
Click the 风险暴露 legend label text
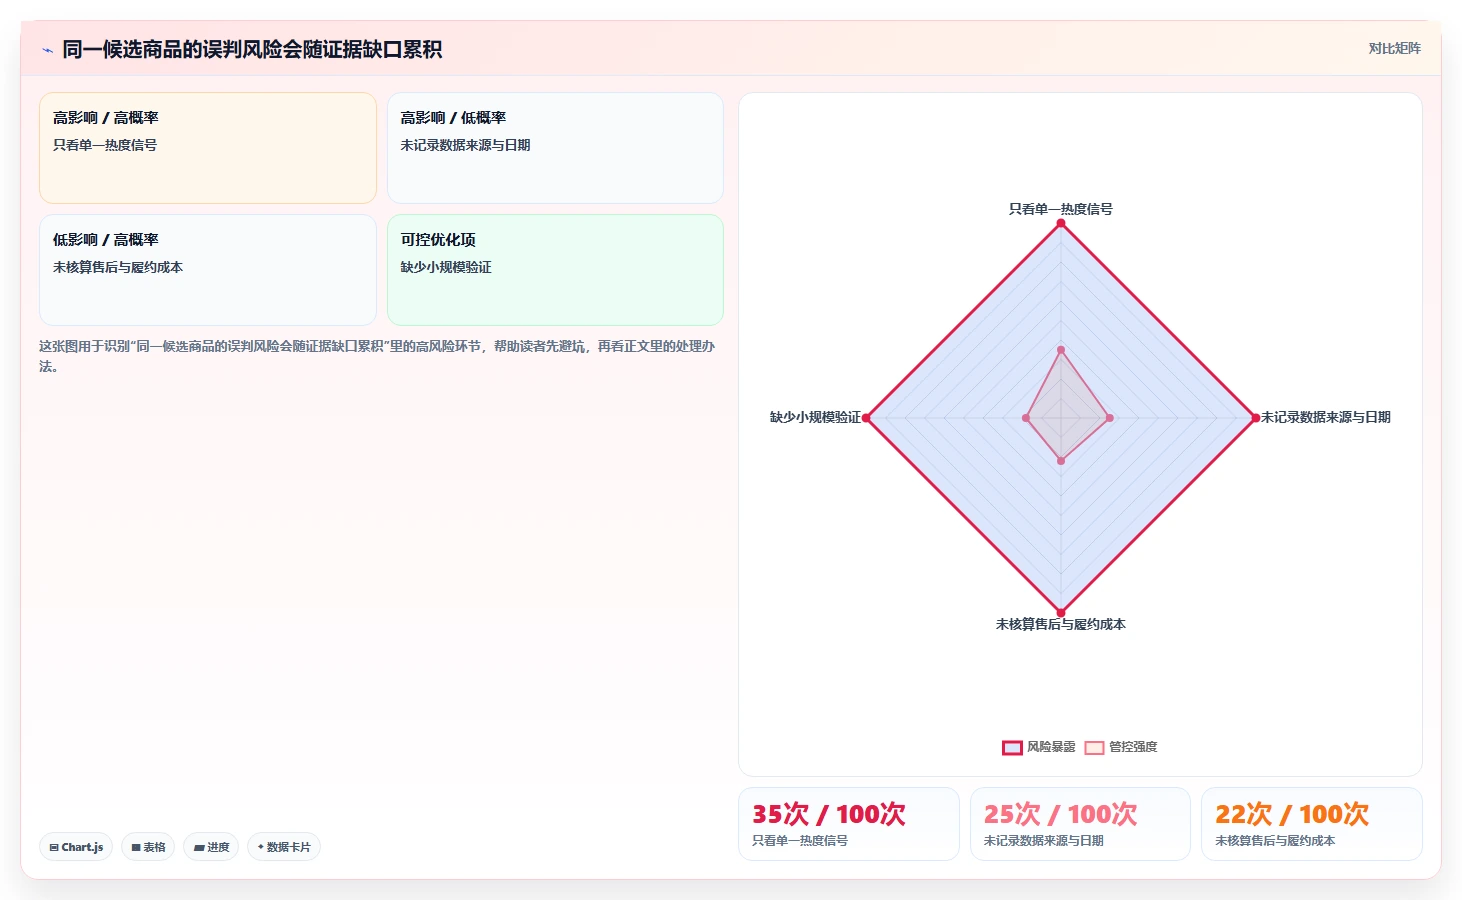1051,747
